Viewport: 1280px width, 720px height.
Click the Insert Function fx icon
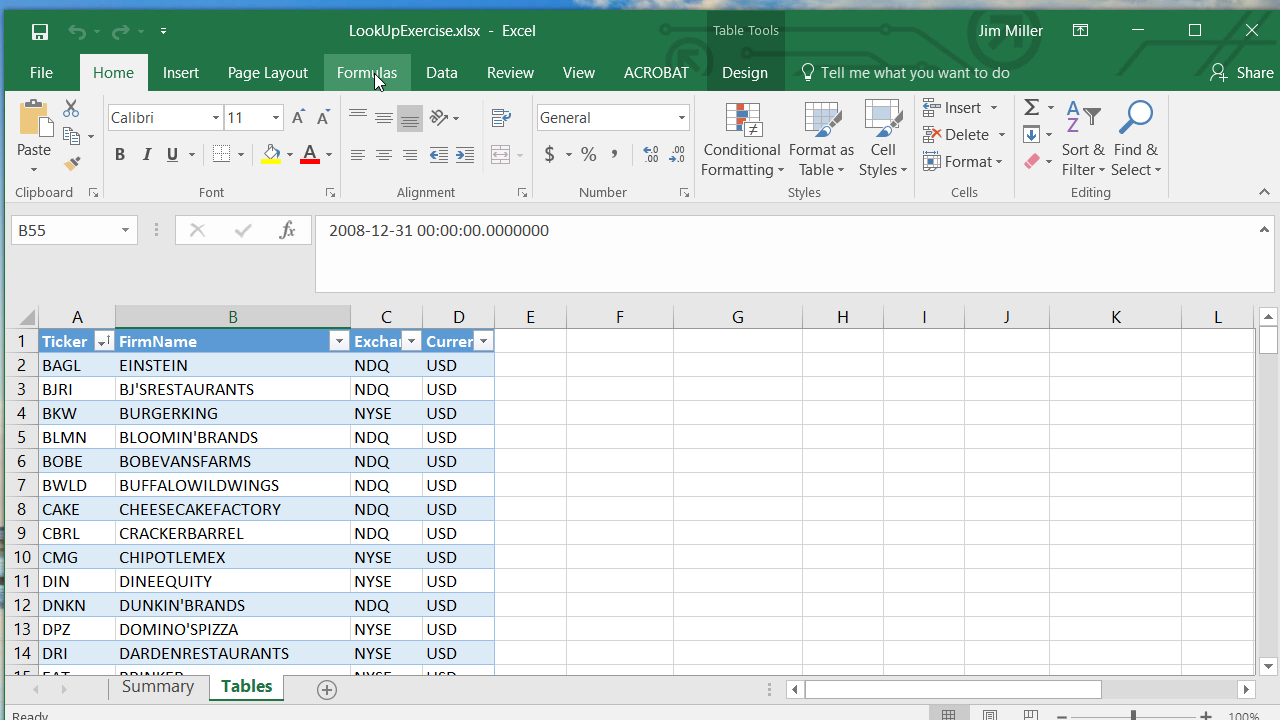pyautogui.click(x=287, y=231)
